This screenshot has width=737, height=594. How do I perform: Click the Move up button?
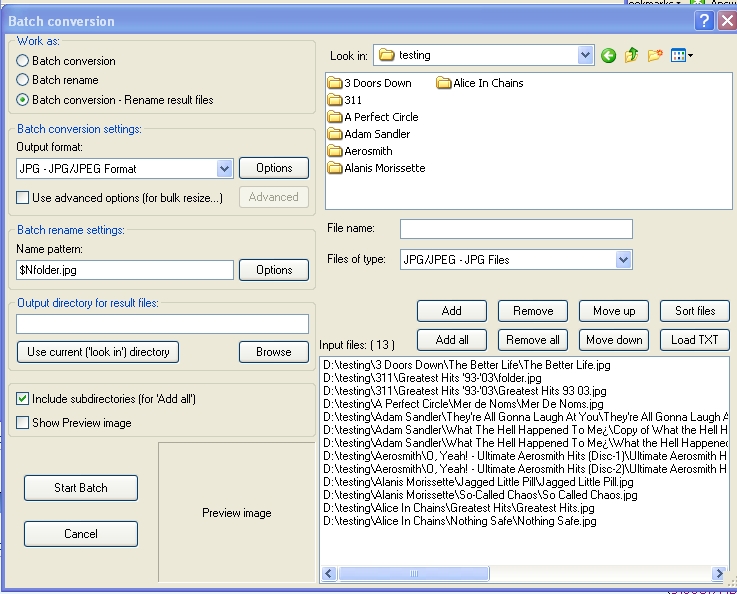614,311
